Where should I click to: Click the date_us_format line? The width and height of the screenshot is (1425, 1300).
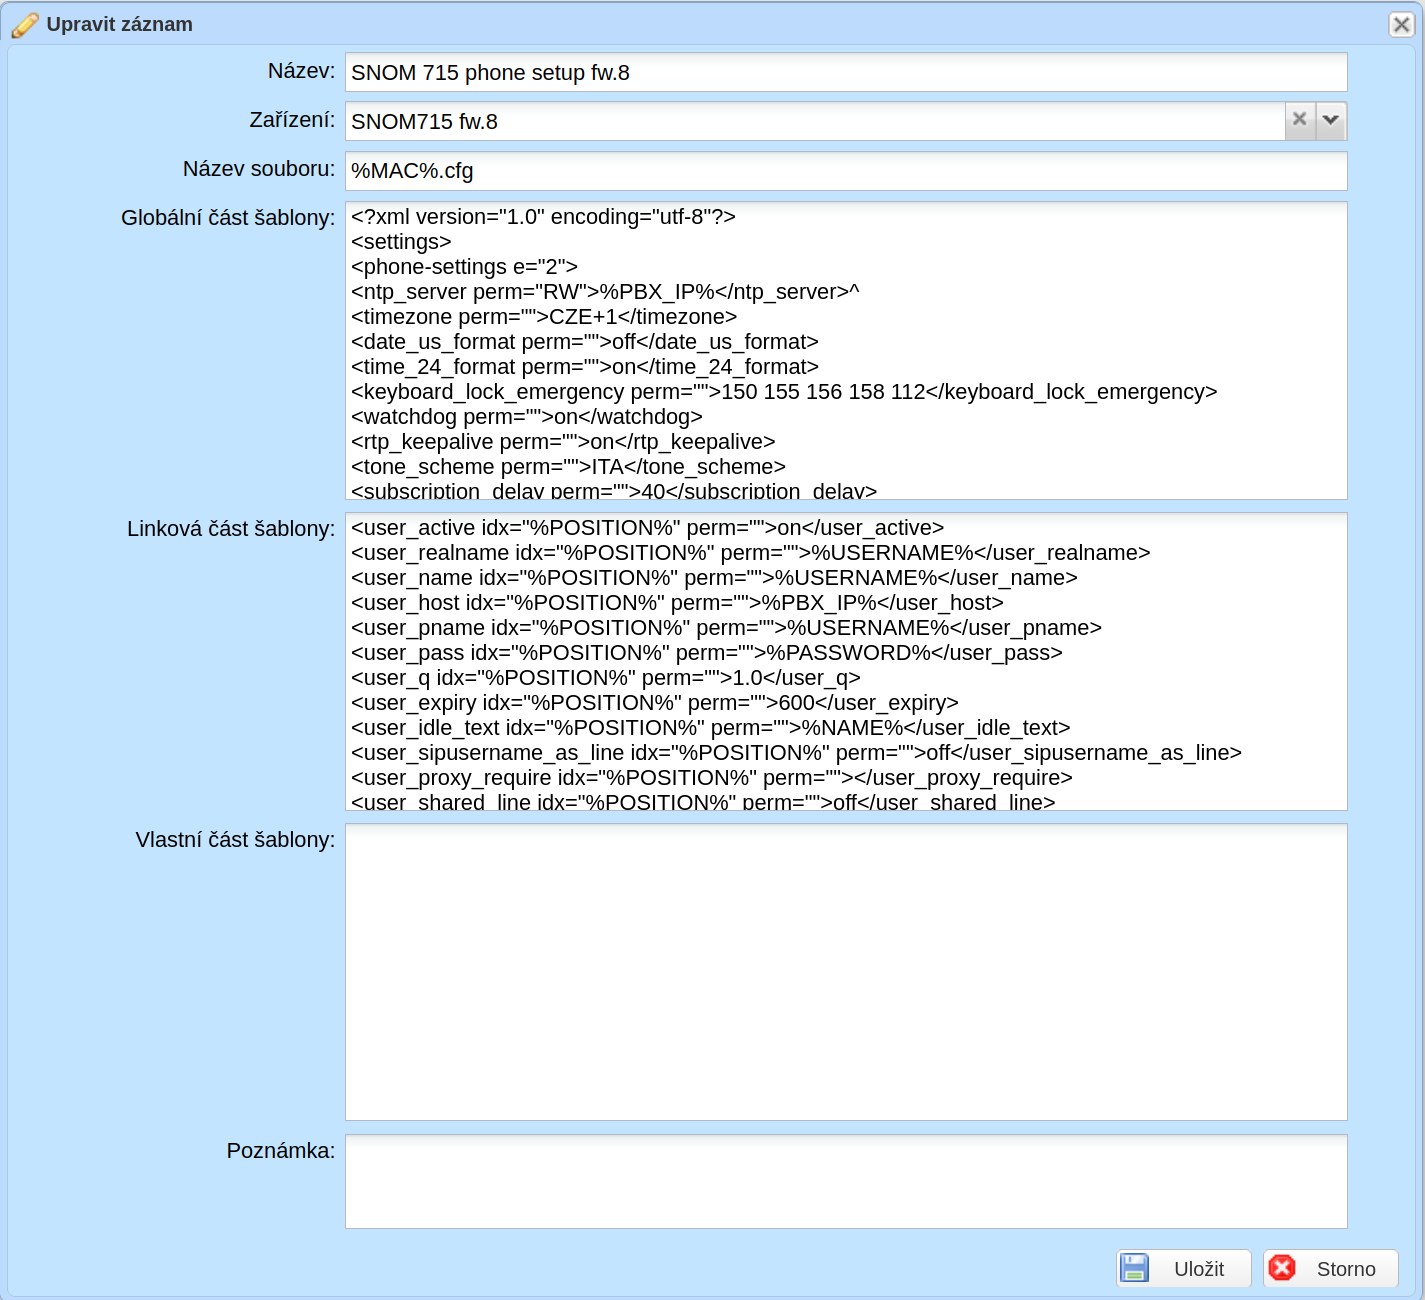click(585, 342)
